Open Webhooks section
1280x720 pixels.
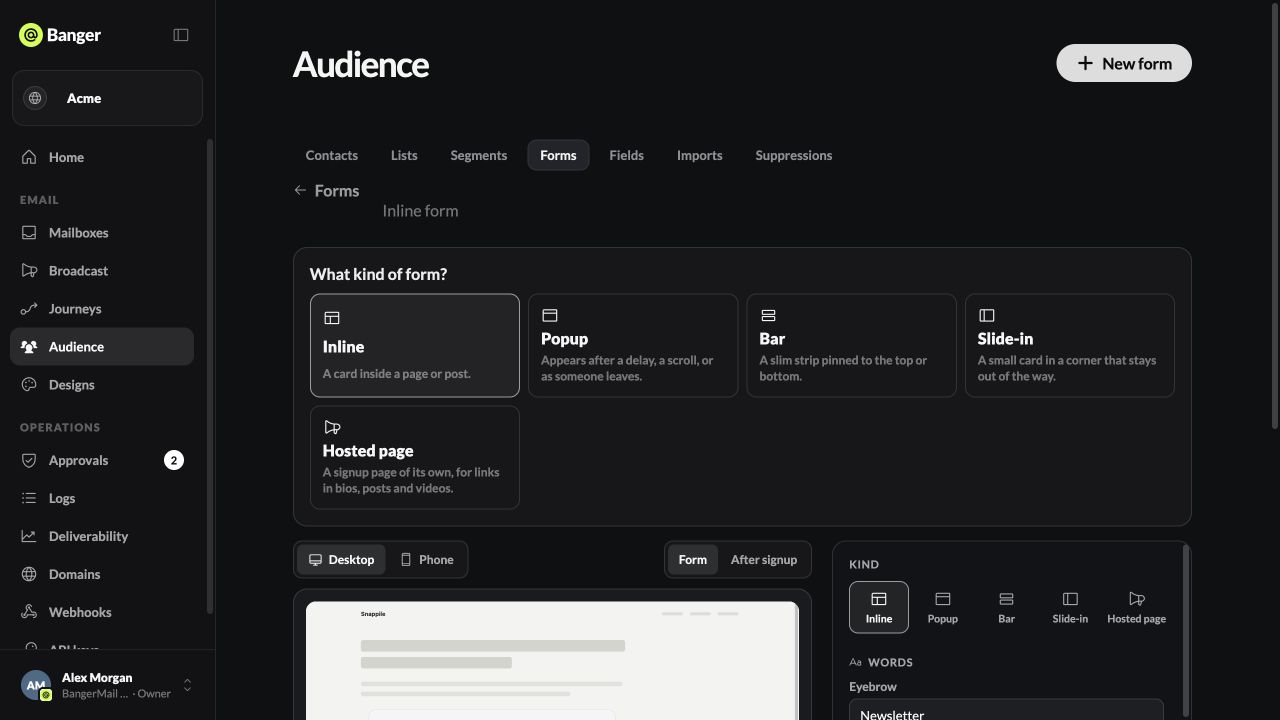pos(102,613)
